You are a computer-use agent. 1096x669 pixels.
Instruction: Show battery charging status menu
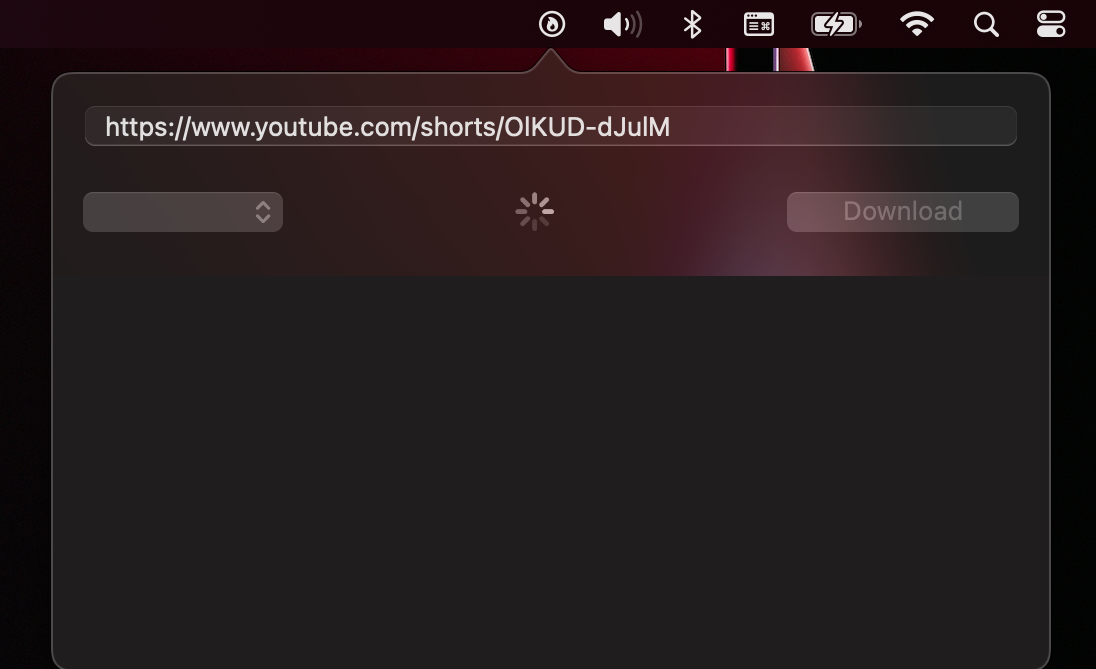[836, 24]
